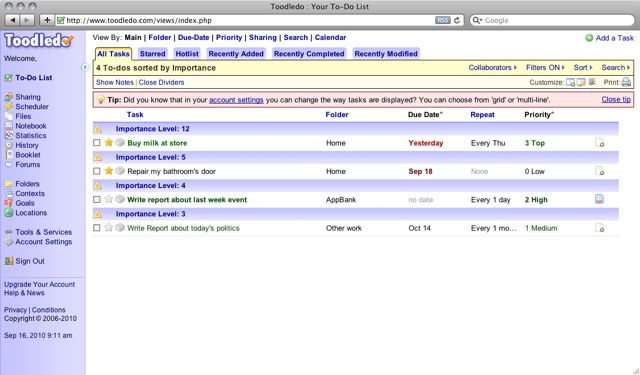Click the account settings link in the tip

(236, 100)
